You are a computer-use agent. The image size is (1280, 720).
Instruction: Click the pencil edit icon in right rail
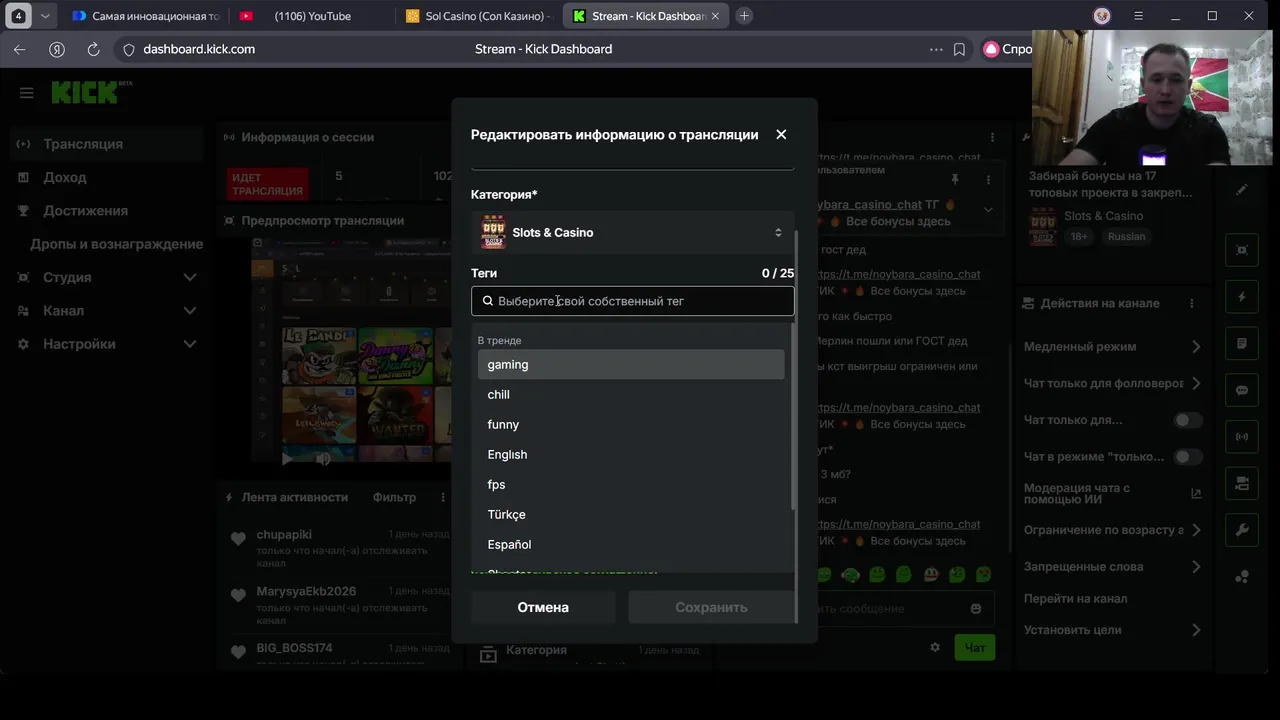click(x=1242, y=190)
